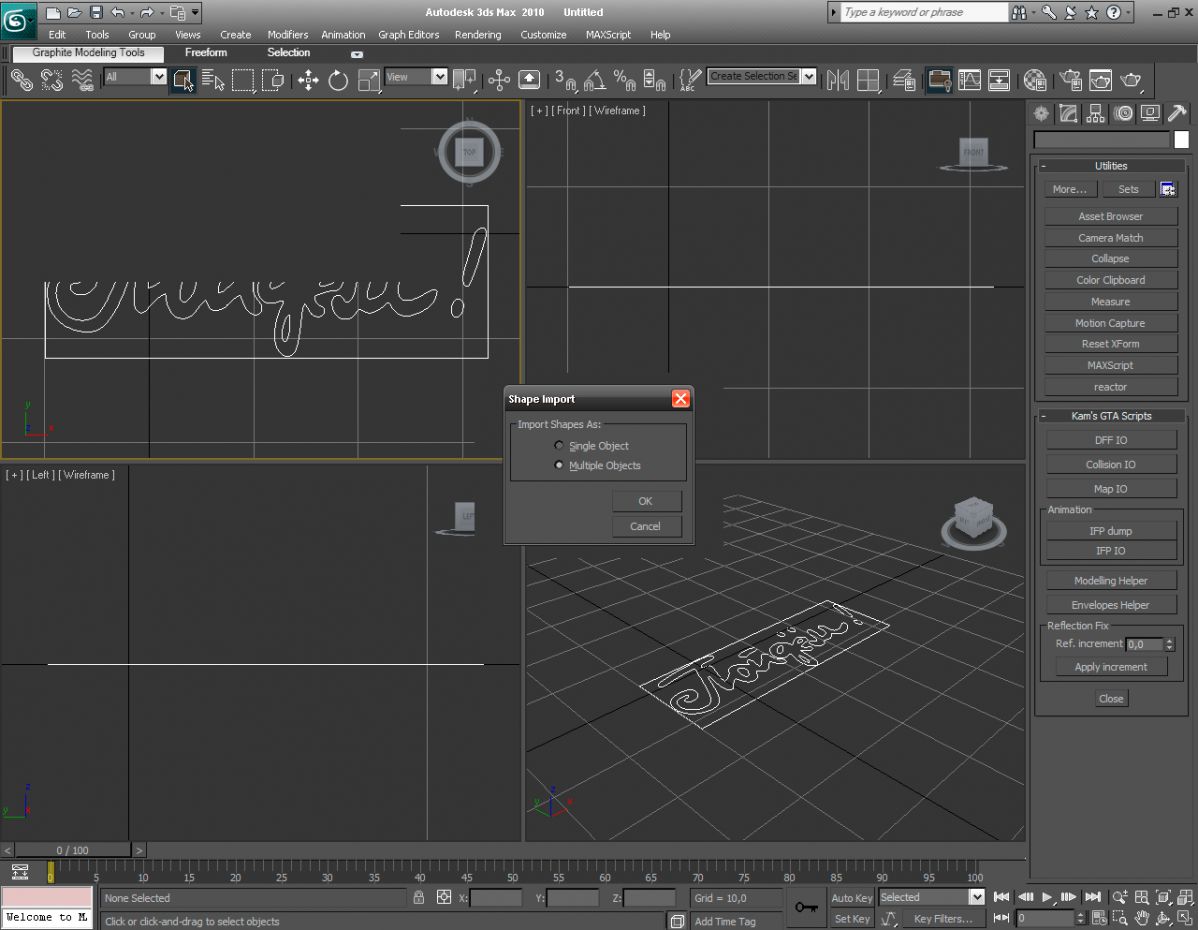Viewport: 1198px width, 930px height.
Task: Open Asset Browser utility
Action: (1111, 216)
